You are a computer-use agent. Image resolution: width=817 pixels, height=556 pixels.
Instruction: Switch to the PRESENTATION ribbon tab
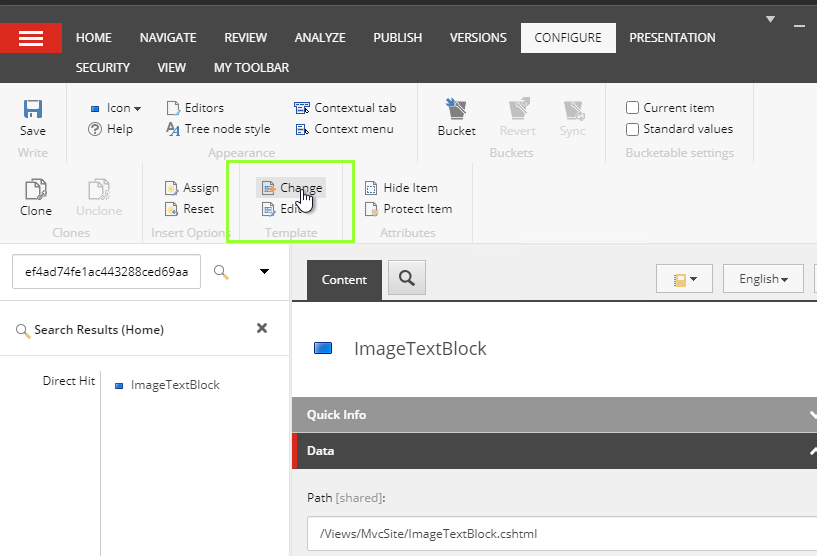tap(672, 38)
